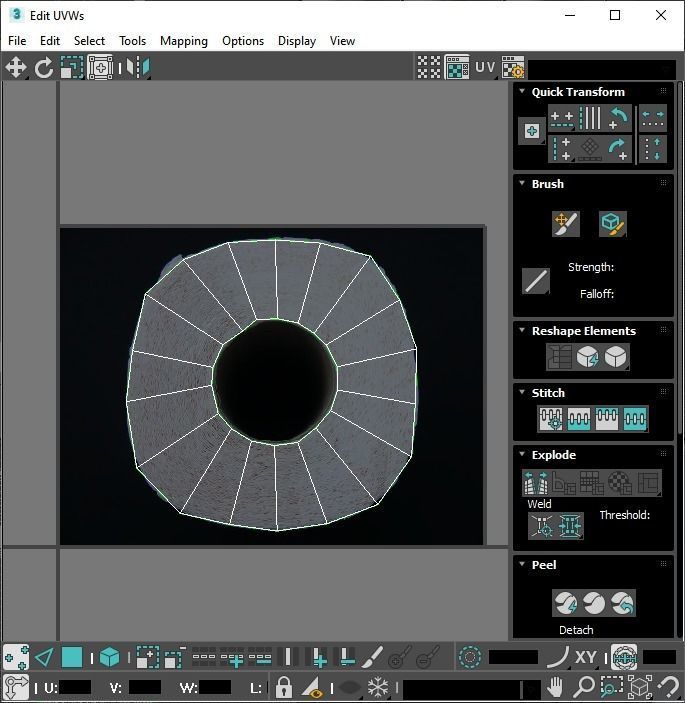Click Shrink Selection icon
Image resolution: width=685 pixels, height=703 pixels.
(175, 658)
